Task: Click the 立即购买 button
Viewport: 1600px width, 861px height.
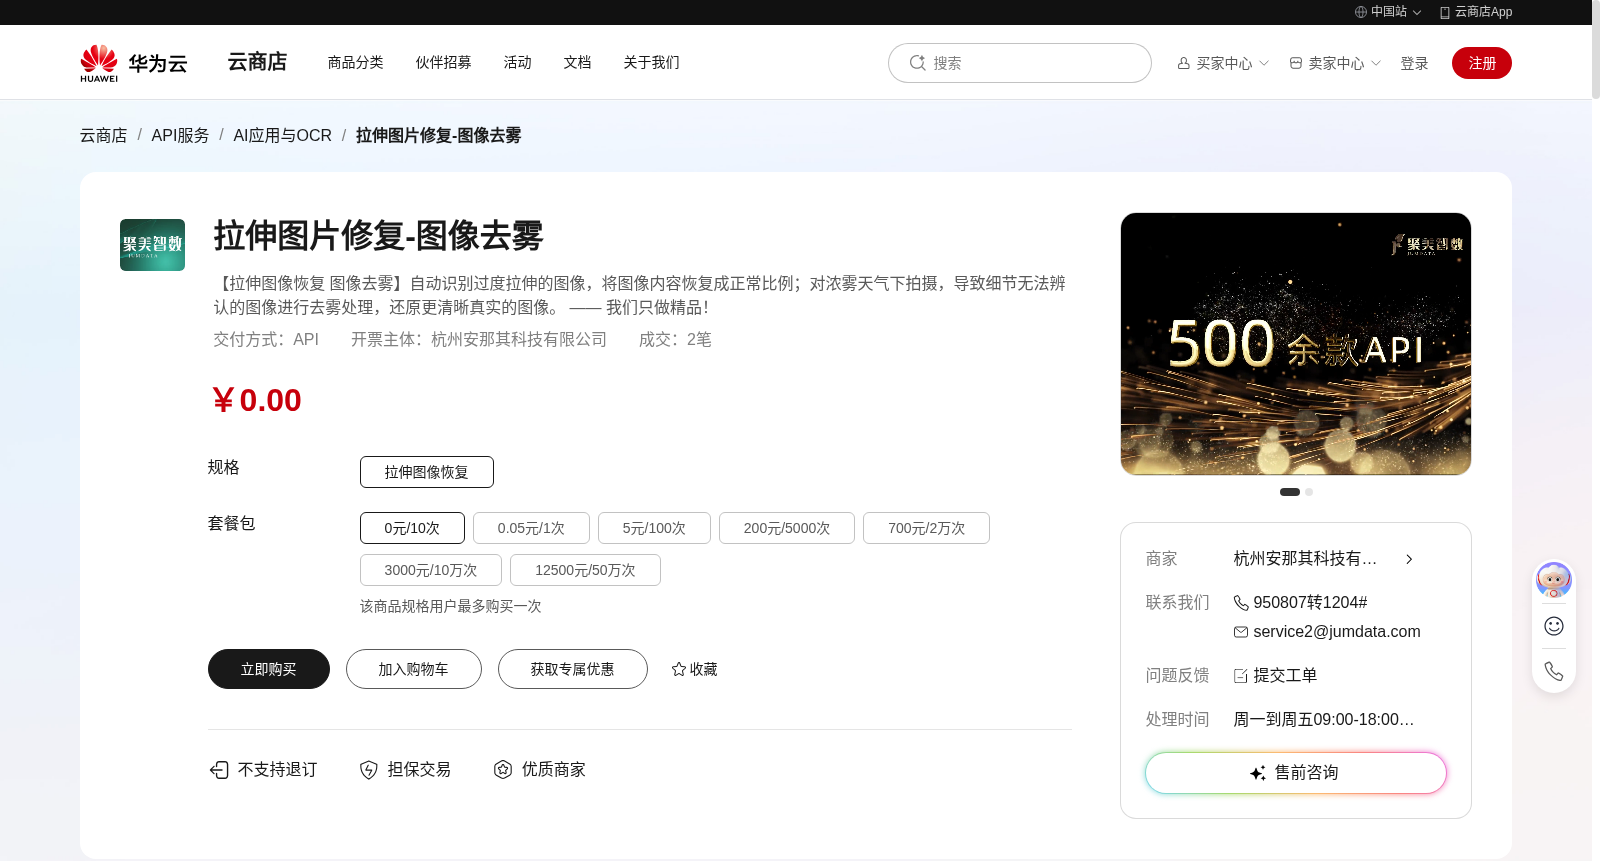Action: coord(269,669)
